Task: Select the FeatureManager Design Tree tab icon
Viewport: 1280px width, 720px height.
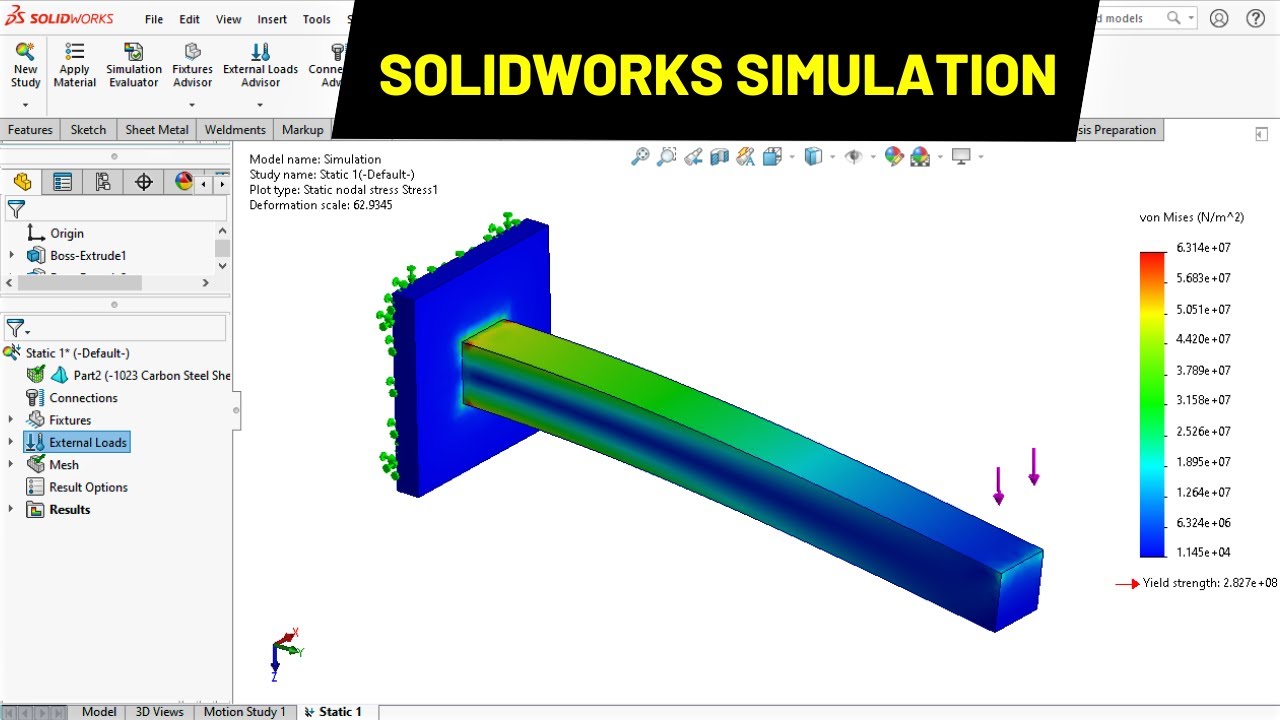Action: click(x=22, y=182)
